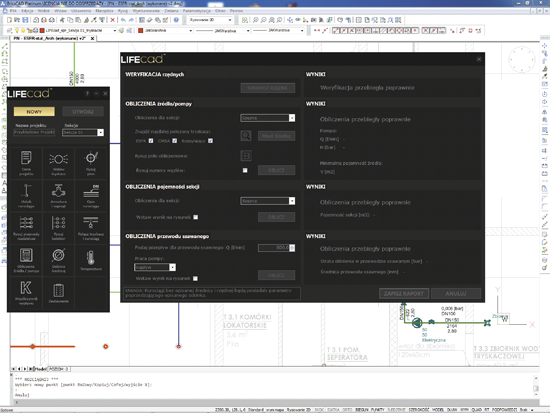Choose the Rysuj kolektor icon
The image size is (550, 413).
pos(59,228)
